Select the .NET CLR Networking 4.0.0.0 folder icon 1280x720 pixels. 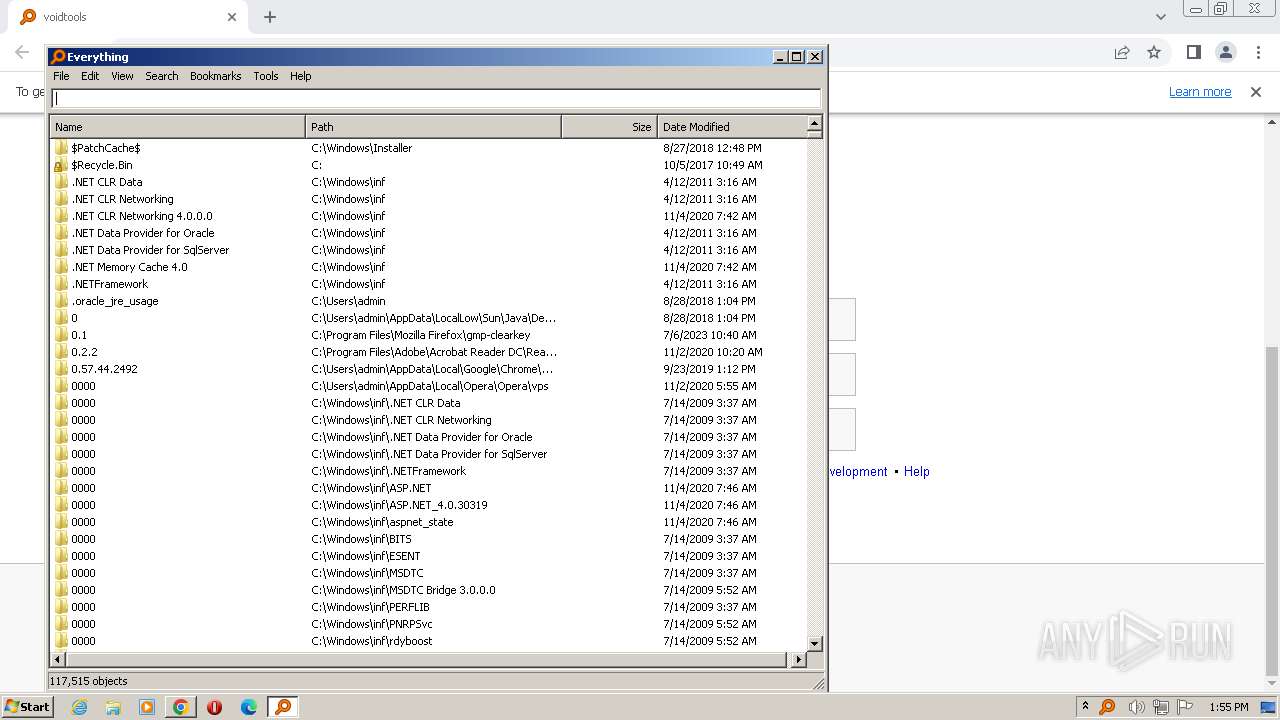61,216
